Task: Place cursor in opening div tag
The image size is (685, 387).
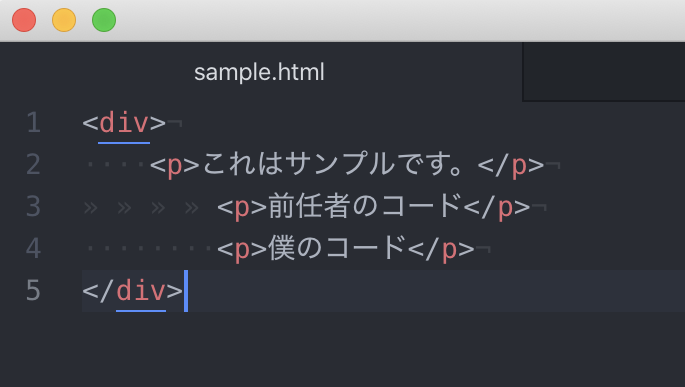Action: pyautogui.click(x=124, y=123)
